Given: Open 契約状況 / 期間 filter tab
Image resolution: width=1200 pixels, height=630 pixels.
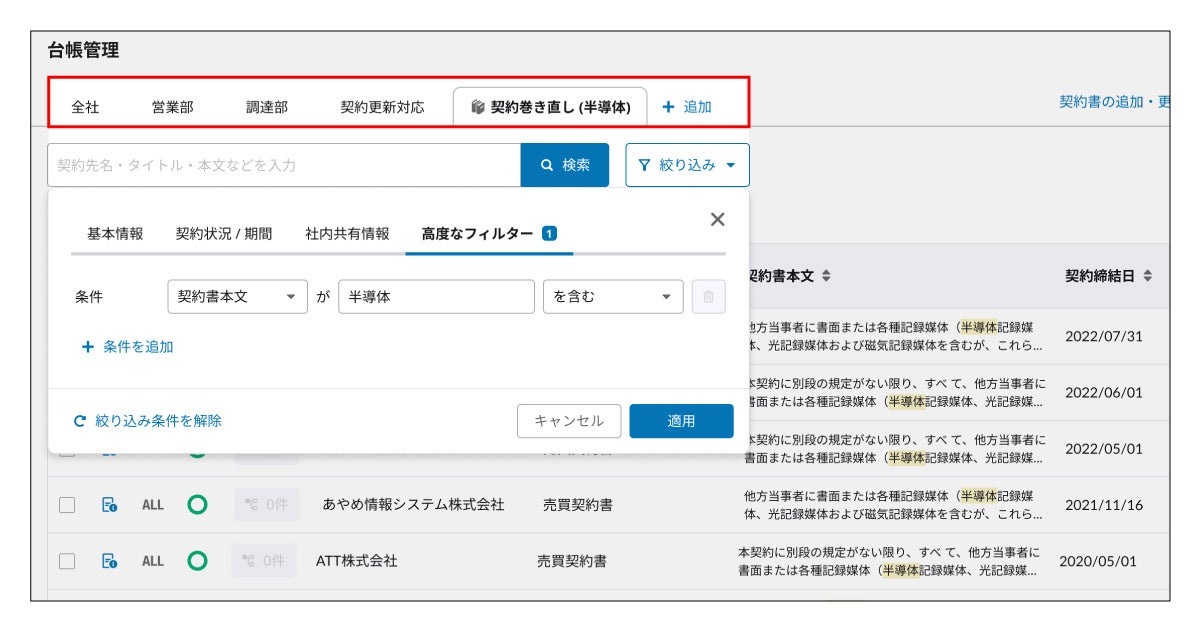Looking at the screenshot, I should click(224, 233).
